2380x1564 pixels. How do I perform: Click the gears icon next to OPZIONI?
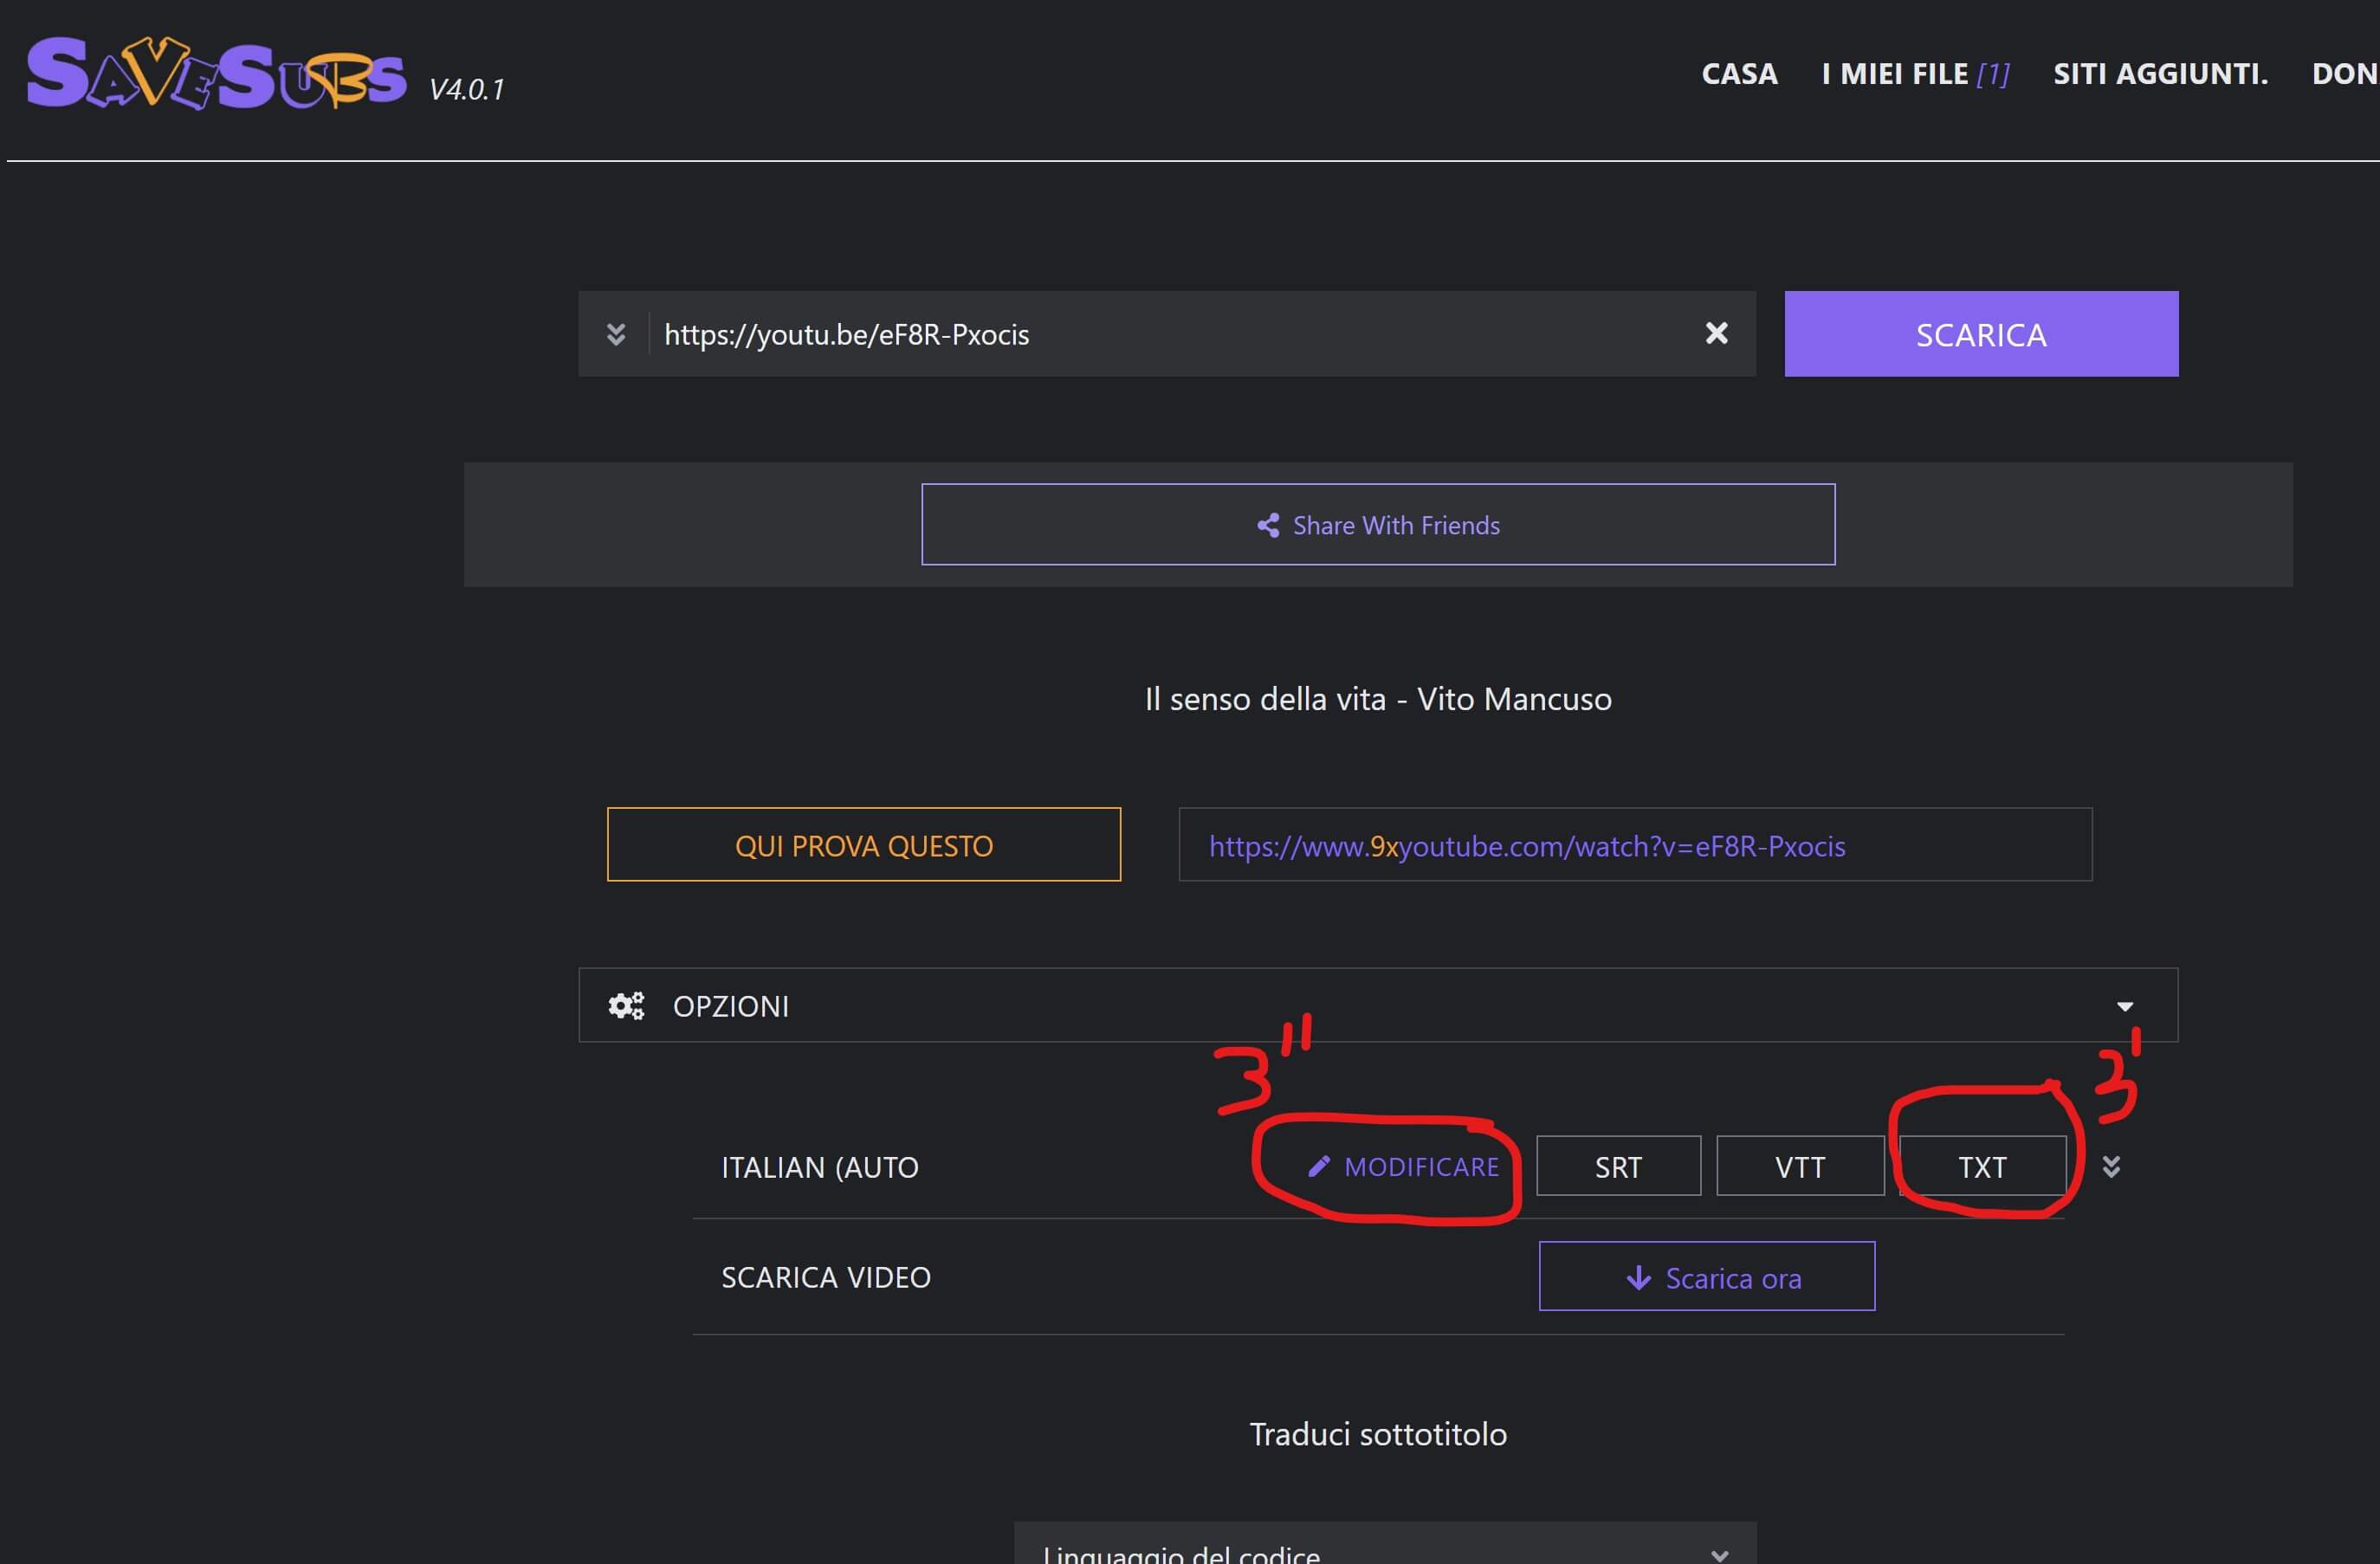click(627, 1005)
